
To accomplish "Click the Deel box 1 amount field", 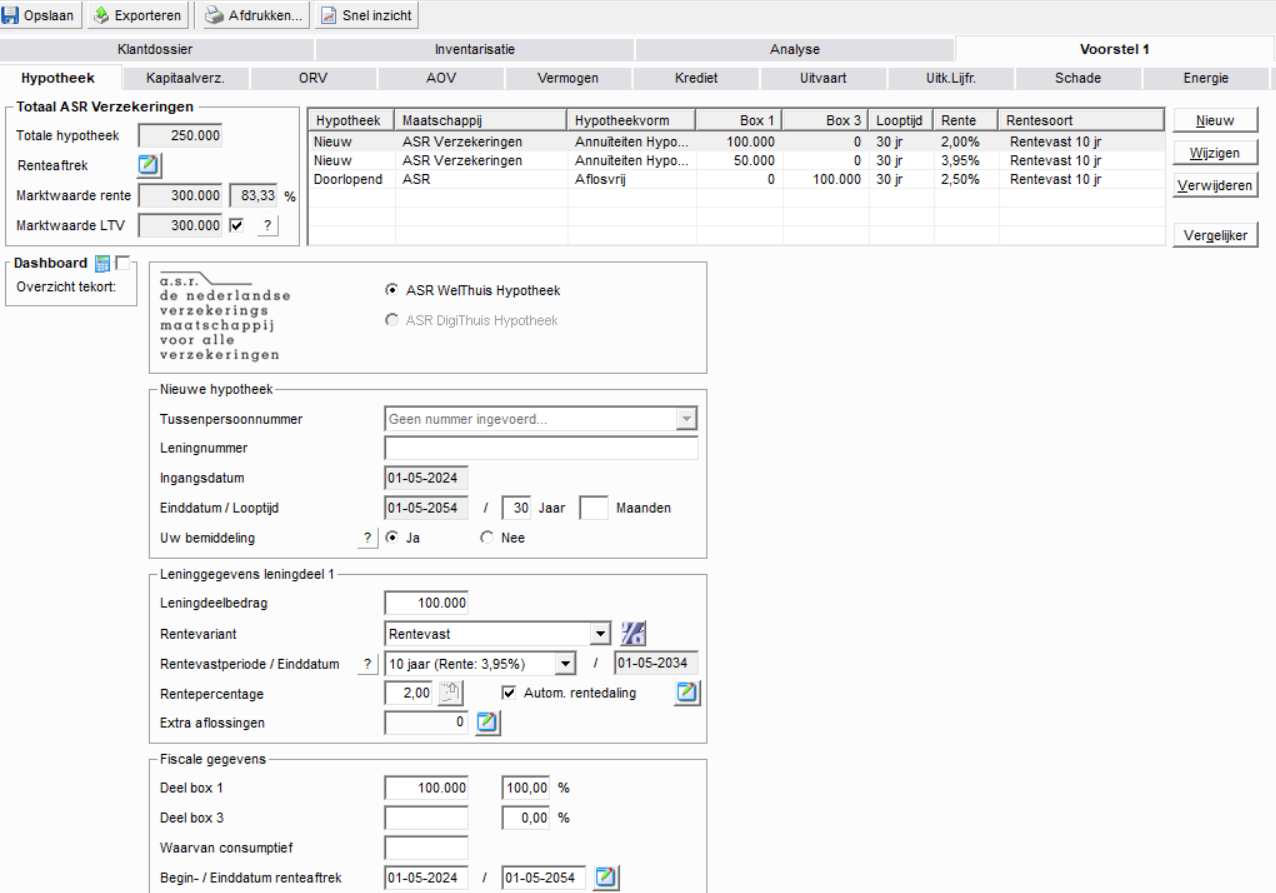I will click(426, 788).
